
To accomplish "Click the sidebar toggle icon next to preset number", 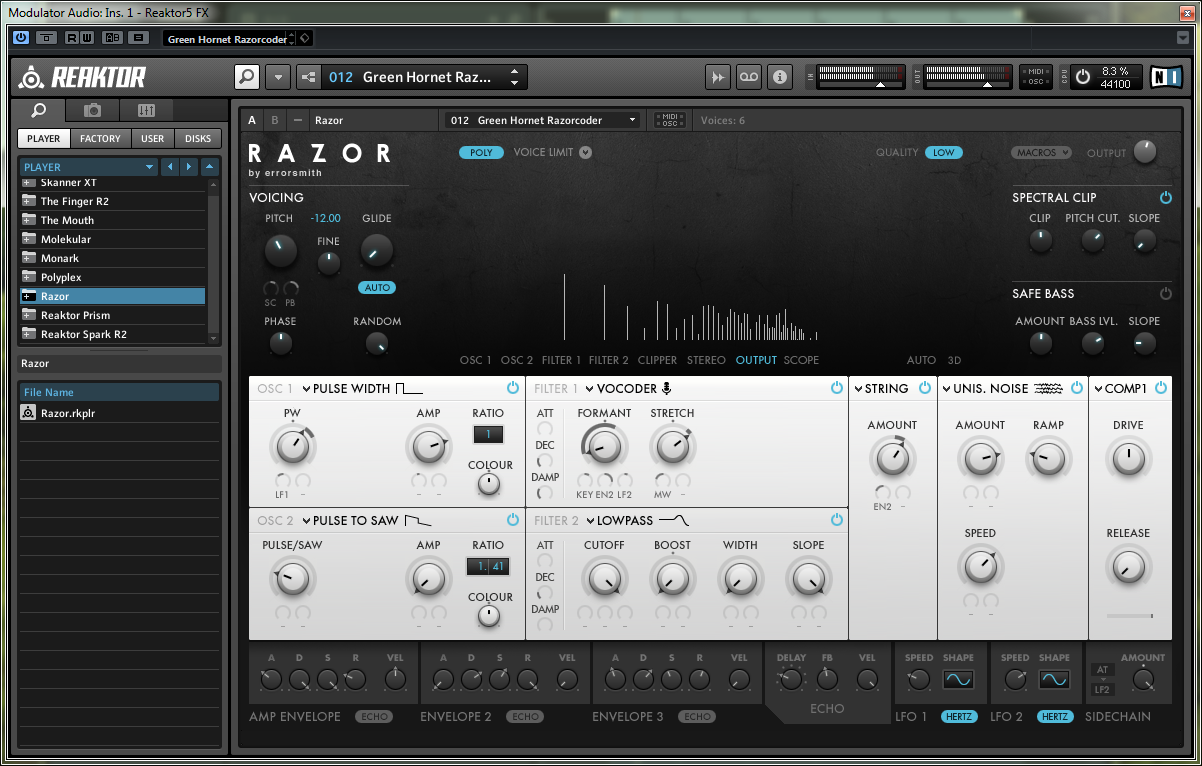I will click(308, 77).
